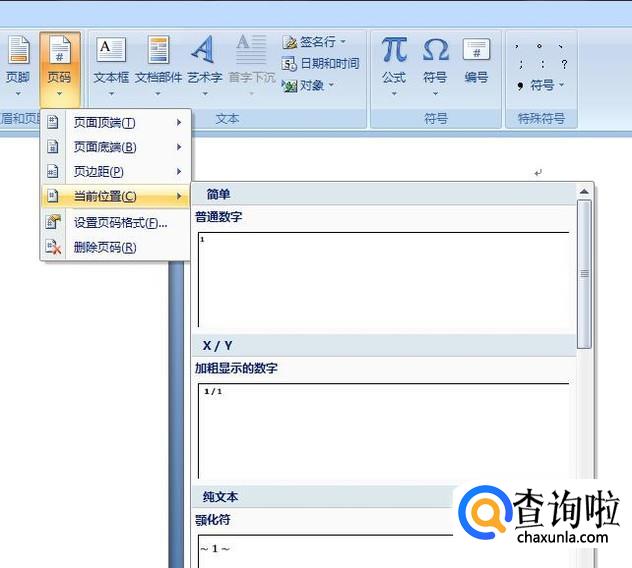Select the 普通数字 page number thumbnail
This screenshot has height=568, width=632.
(x=384, y=279)
